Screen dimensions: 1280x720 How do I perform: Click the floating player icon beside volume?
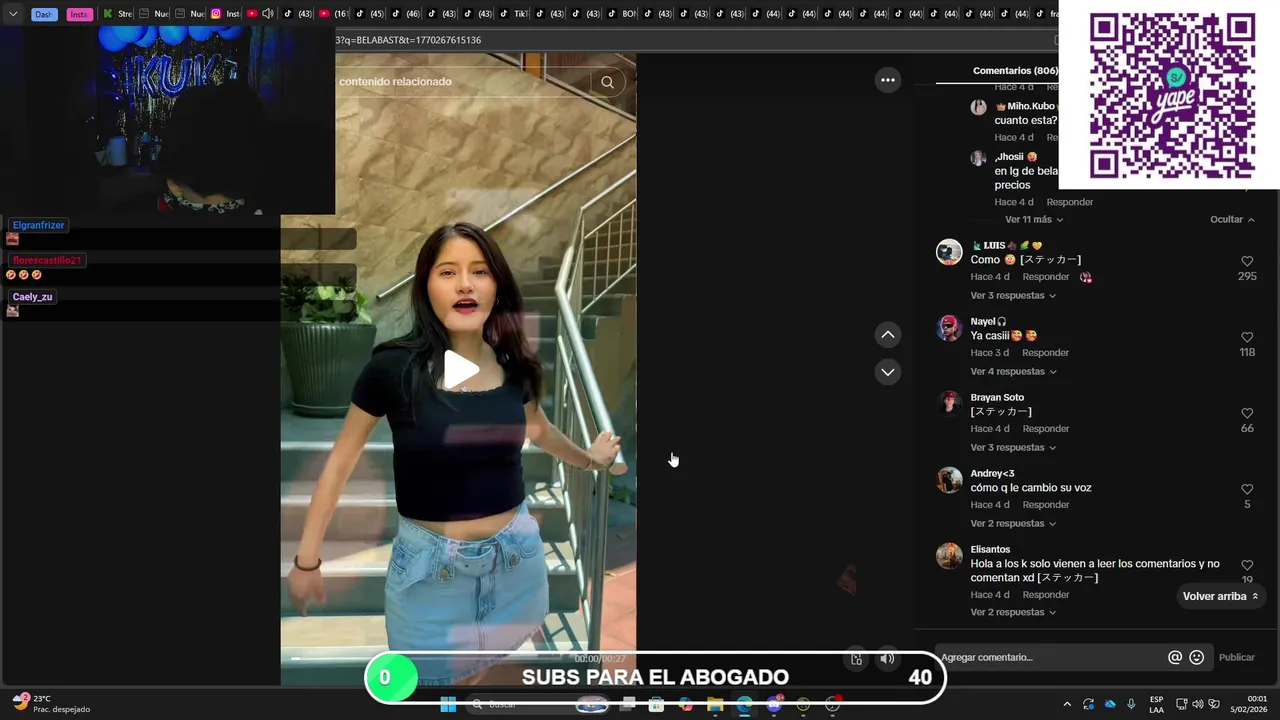coord(857,659)
